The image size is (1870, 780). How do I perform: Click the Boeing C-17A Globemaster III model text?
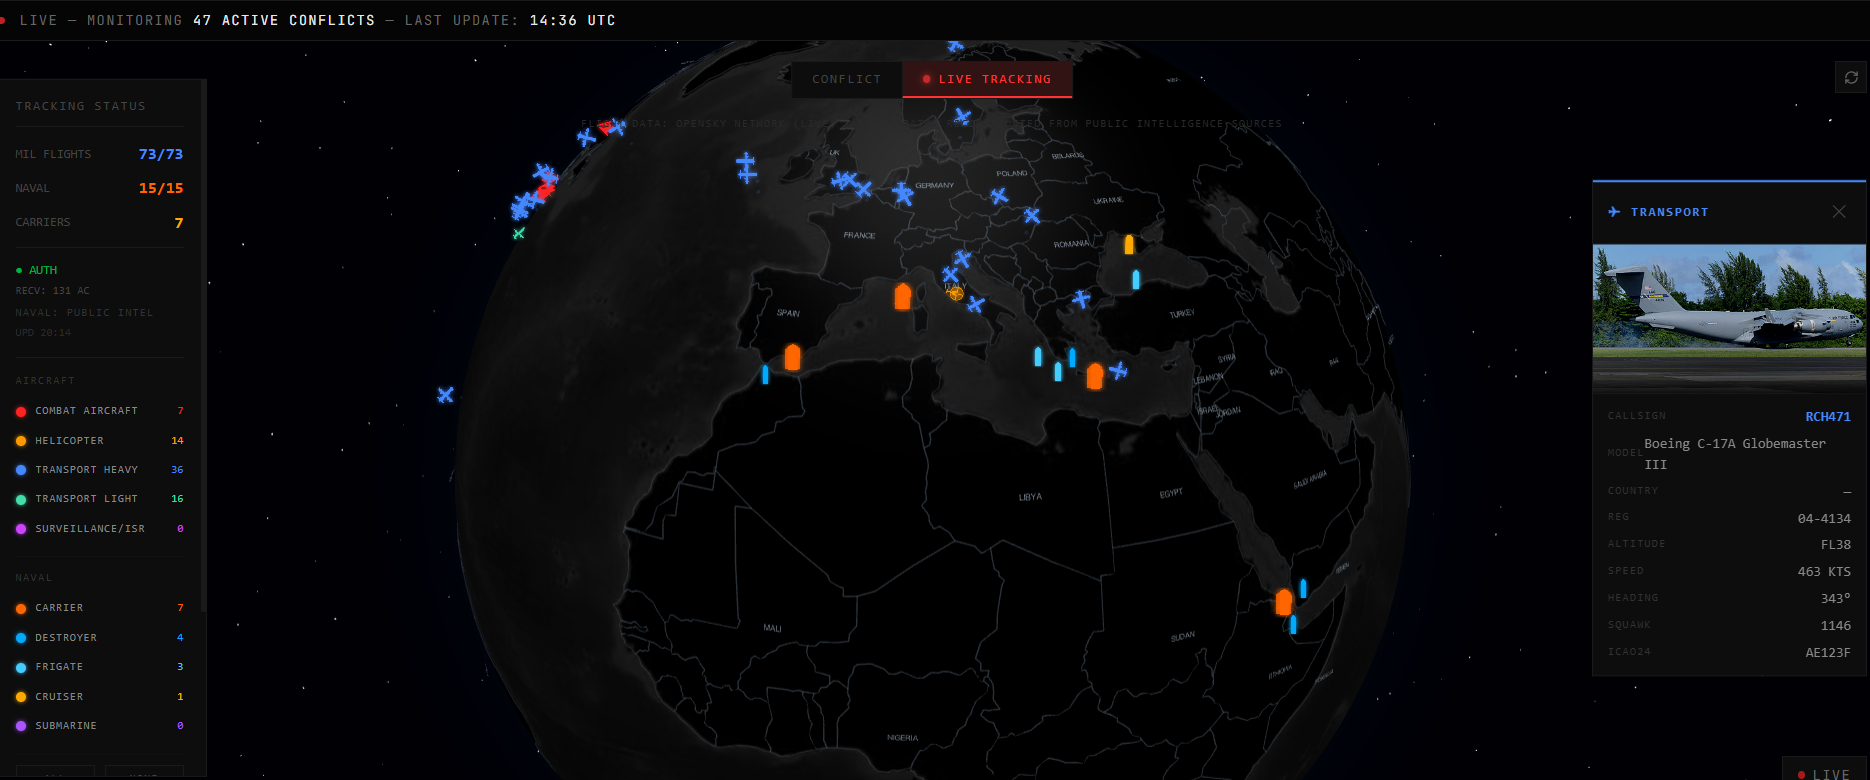(x=1735, y=454)
